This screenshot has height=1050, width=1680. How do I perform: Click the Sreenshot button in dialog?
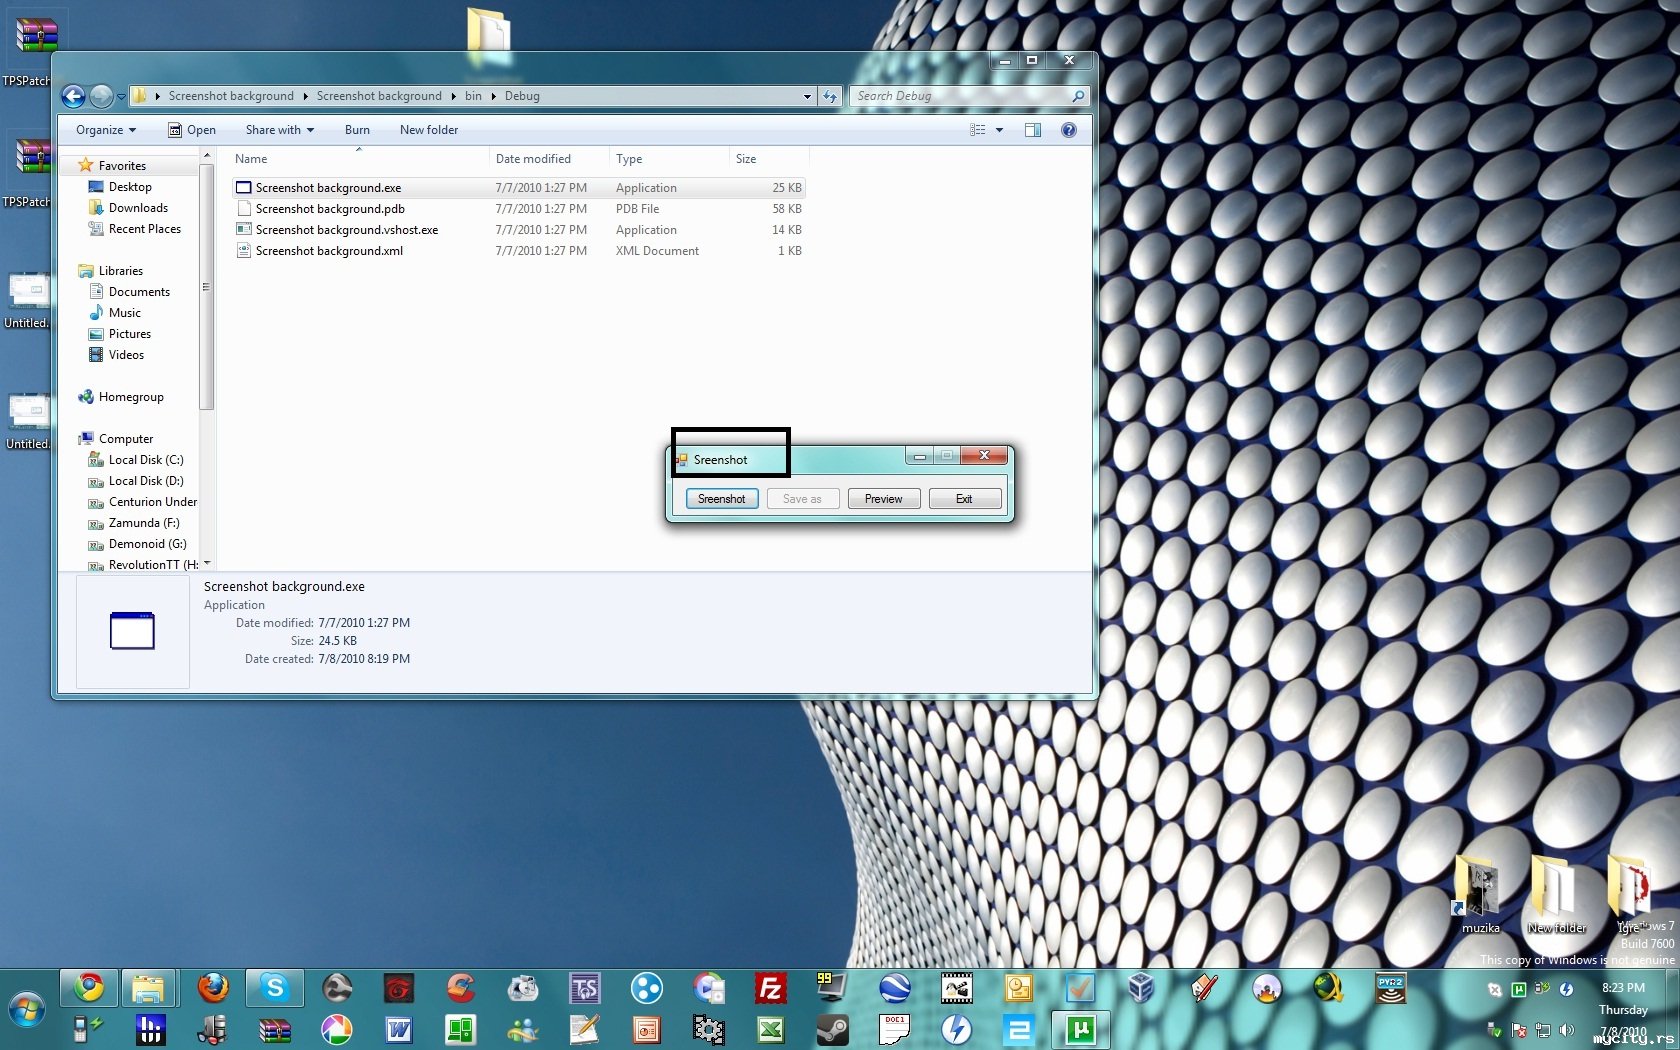(x=722, y=498)
